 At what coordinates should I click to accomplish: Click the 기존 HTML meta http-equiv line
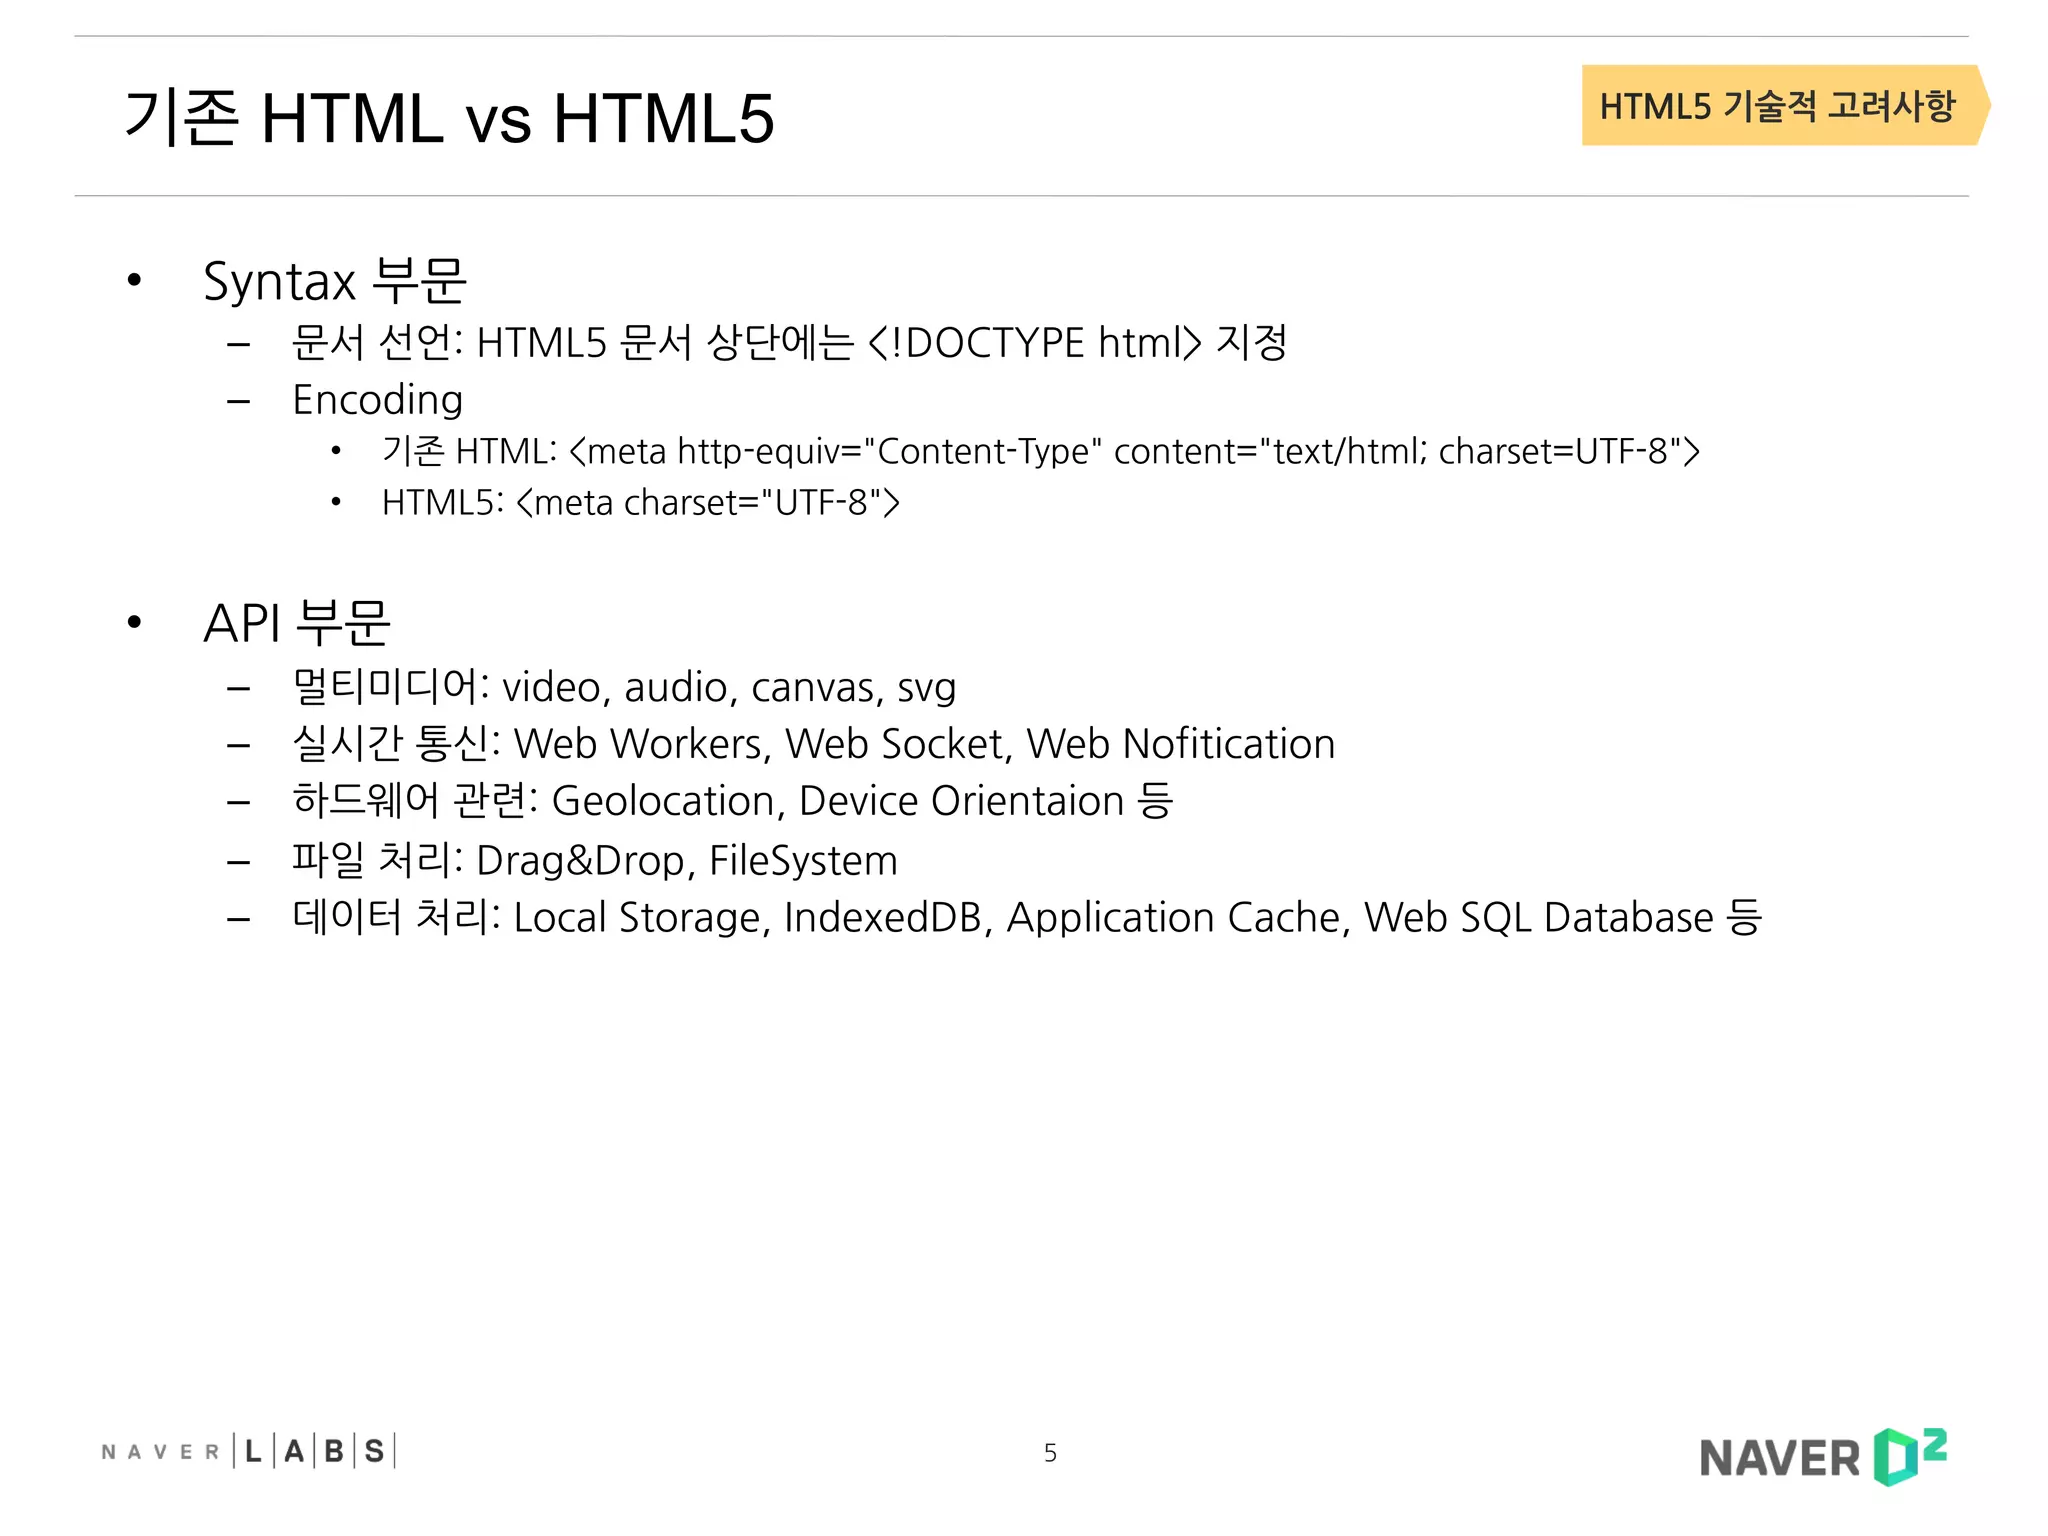point(1040,451)
